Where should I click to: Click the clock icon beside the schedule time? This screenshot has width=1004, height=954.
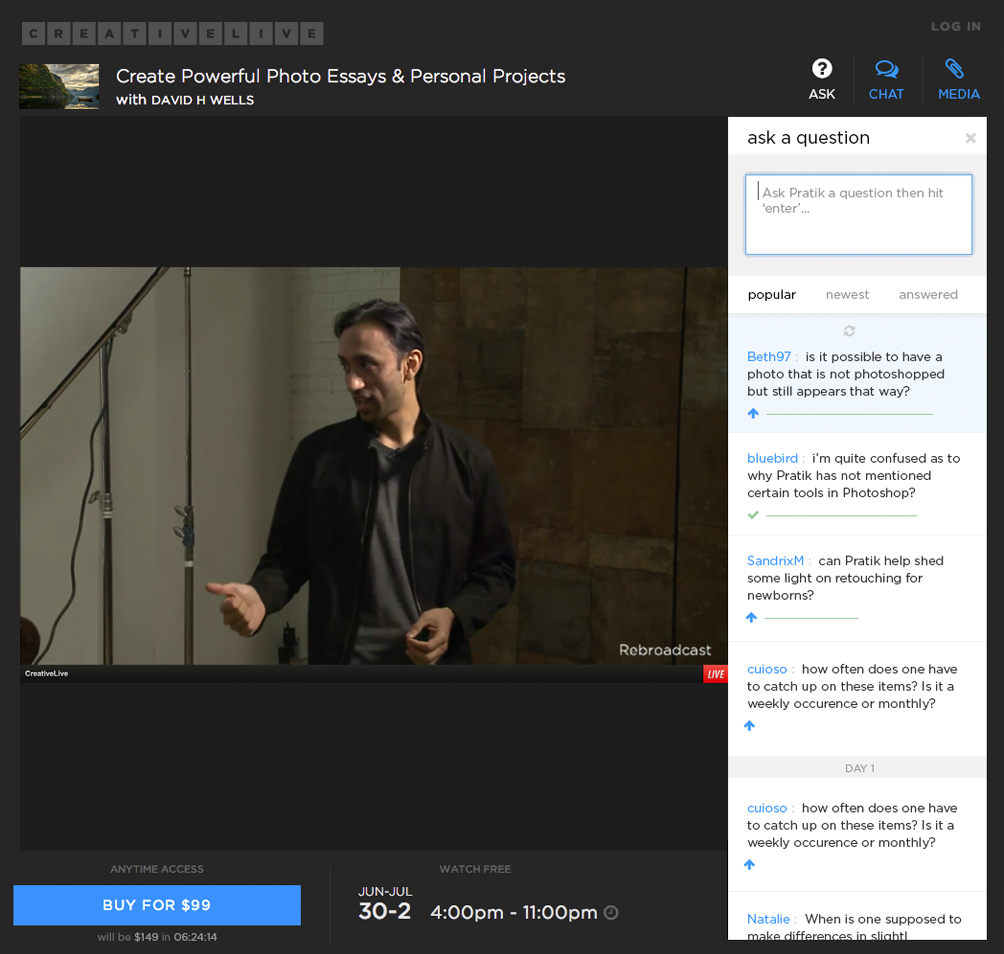(x=611, y=912)
